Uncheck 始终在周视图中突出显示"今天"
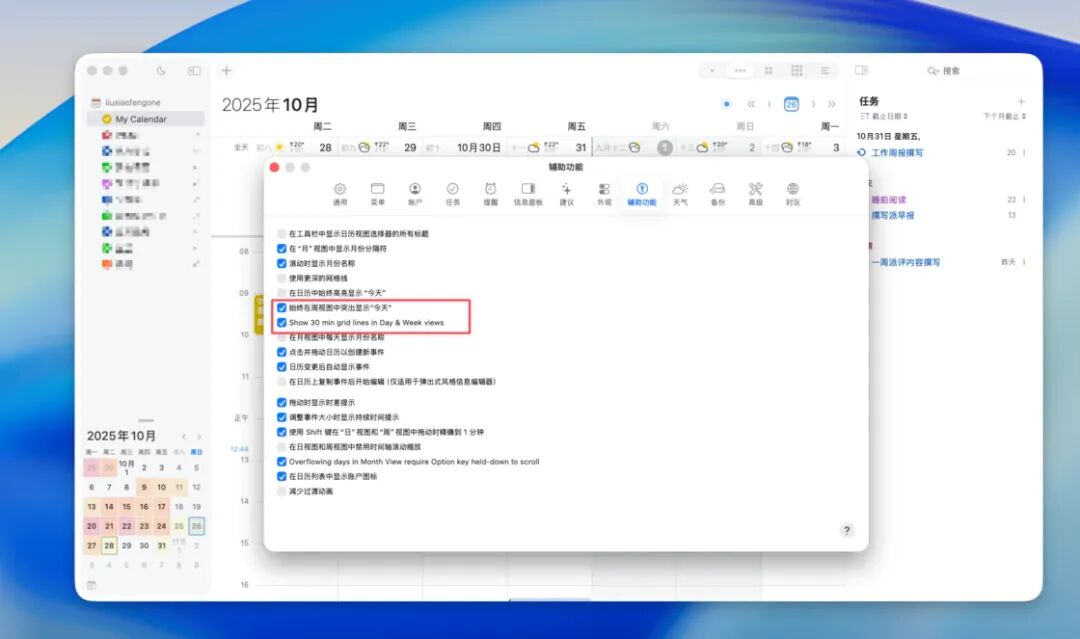 click(x=282, y=308)
